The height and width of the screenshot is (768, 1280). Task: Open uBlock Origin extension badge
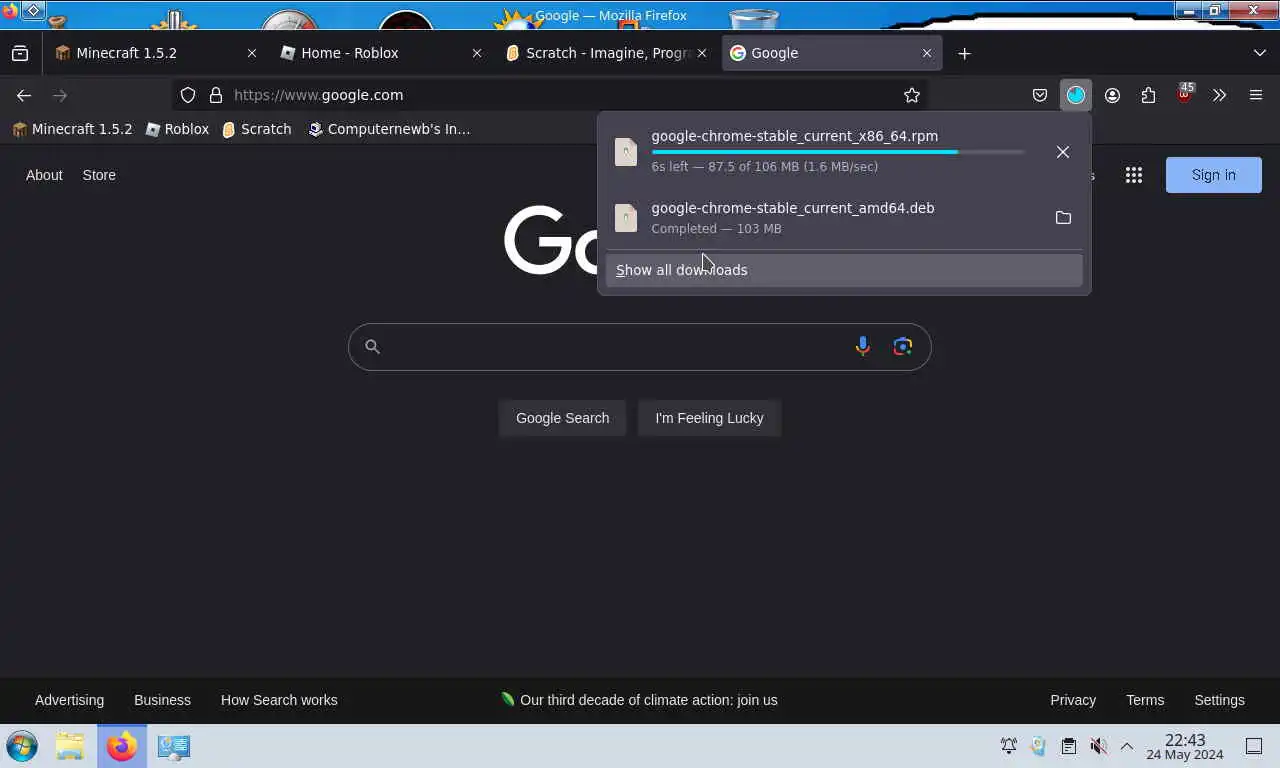point(1184,95)
